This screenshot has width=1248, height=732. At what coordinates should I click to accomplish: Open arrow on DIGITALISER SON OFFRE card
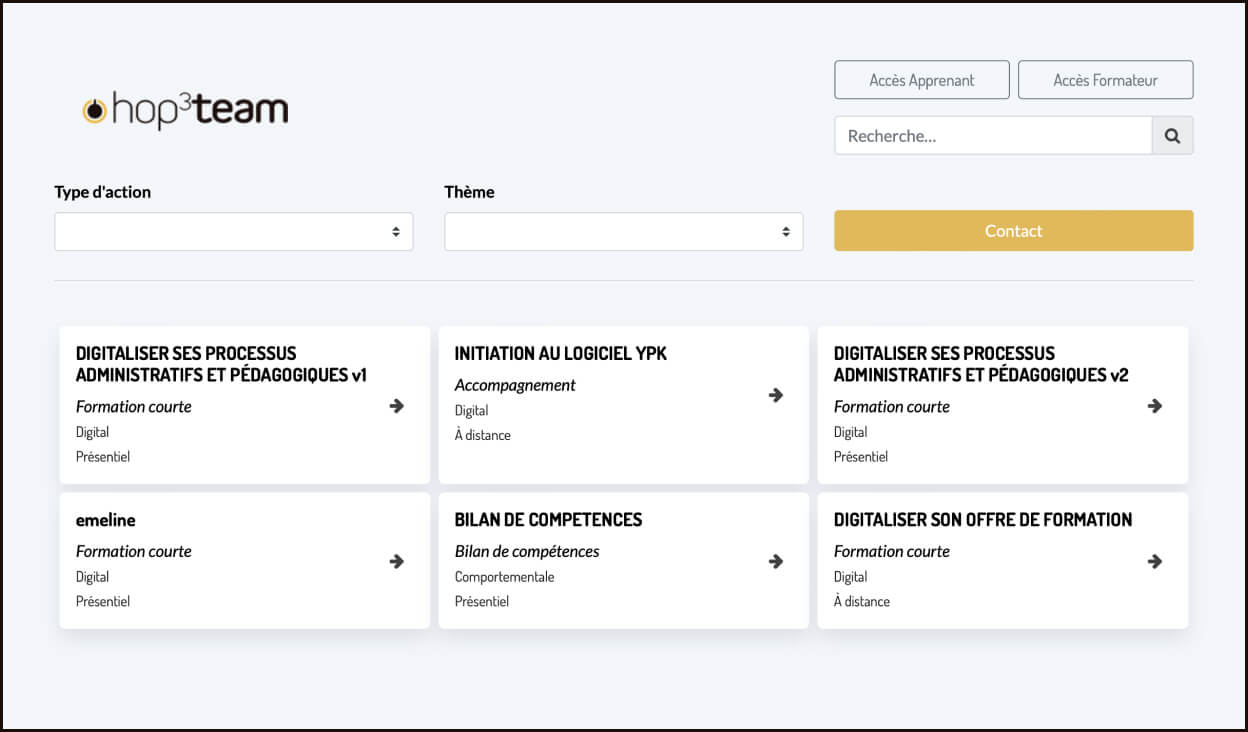tap(1154, 561)
